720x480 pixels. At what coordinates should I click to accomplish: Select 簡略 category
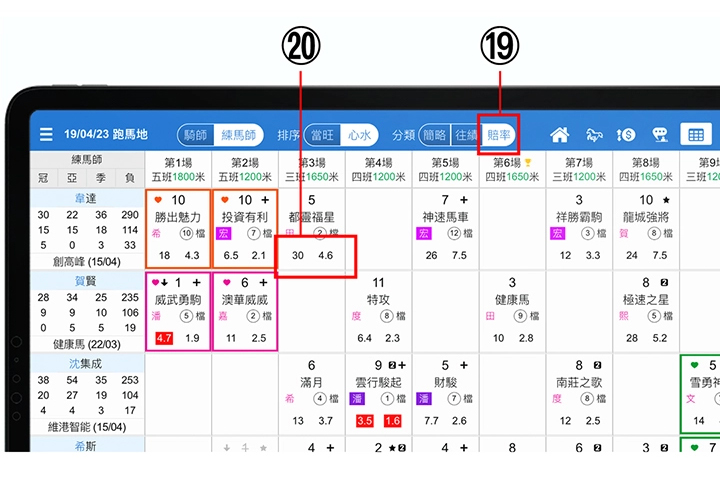(434, 135)
